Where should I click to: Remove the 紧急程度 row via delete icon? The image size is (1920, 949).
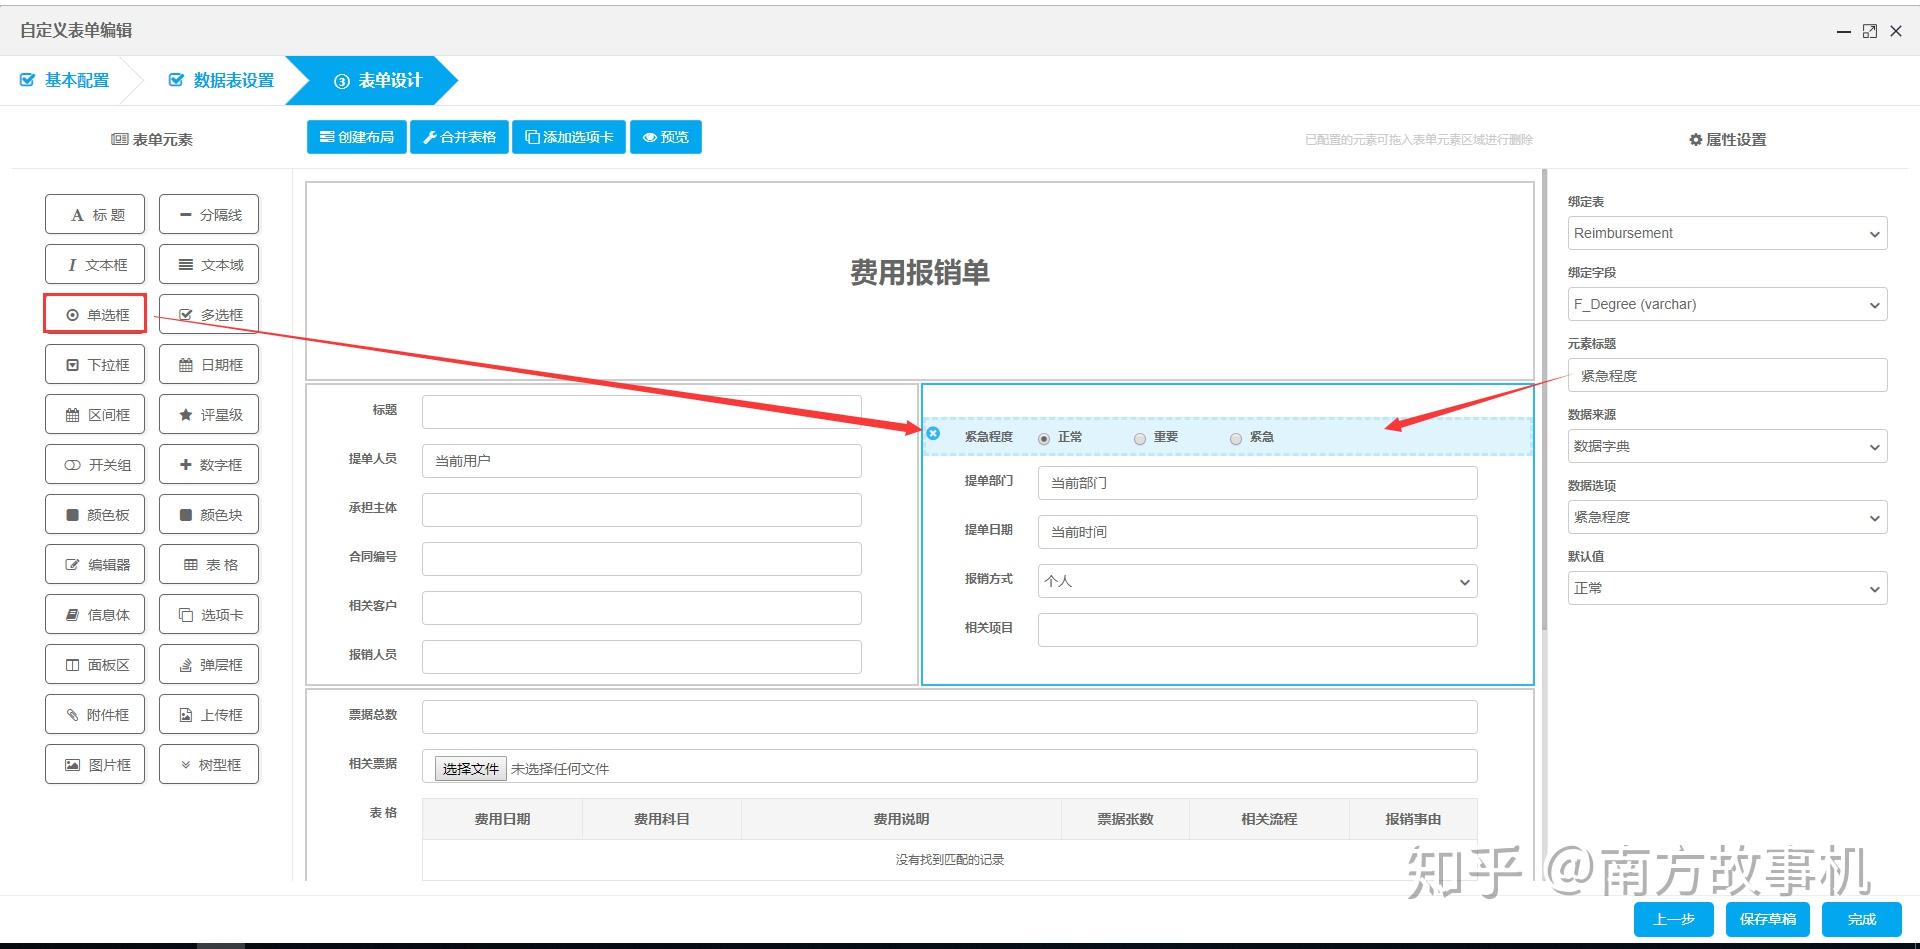click(x=933, y=433)
